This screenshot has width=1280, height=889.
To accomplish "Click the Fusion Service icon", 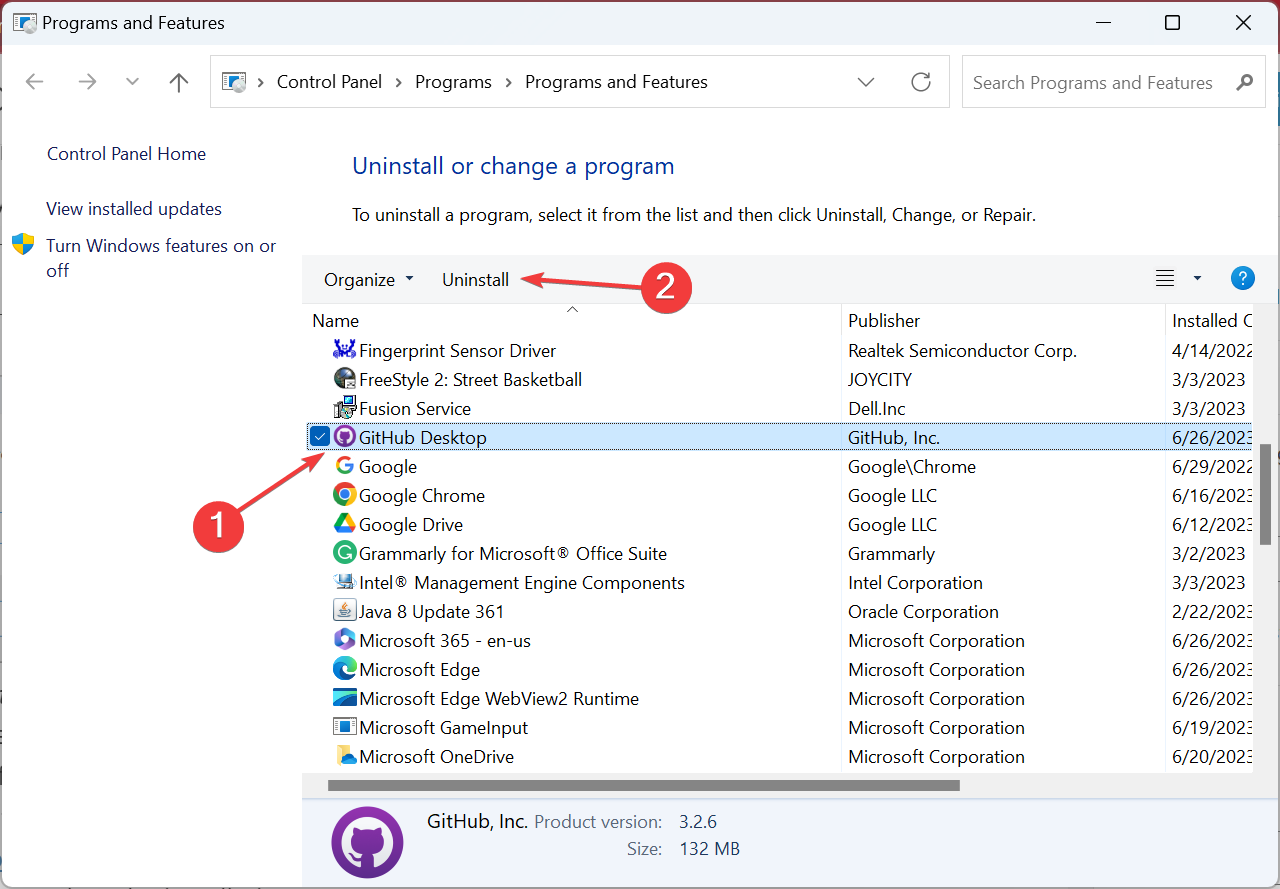I will (344, 408).
